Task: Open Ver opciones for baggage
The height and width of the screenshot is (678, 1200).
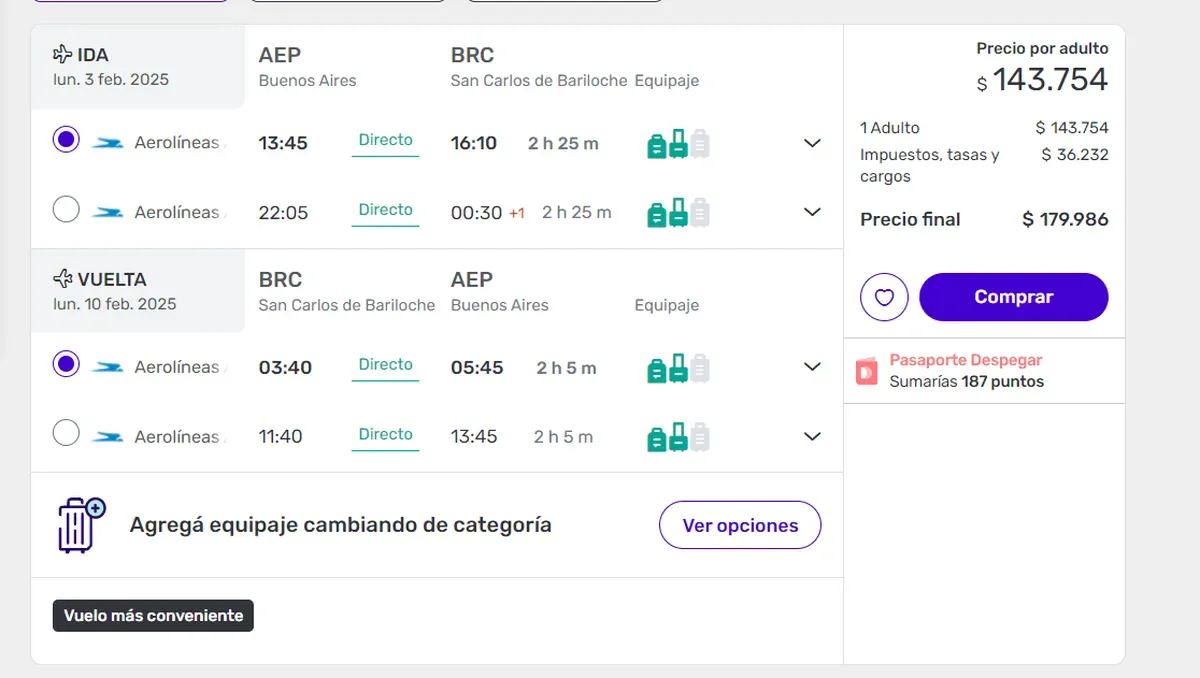Action: point(740,525)
